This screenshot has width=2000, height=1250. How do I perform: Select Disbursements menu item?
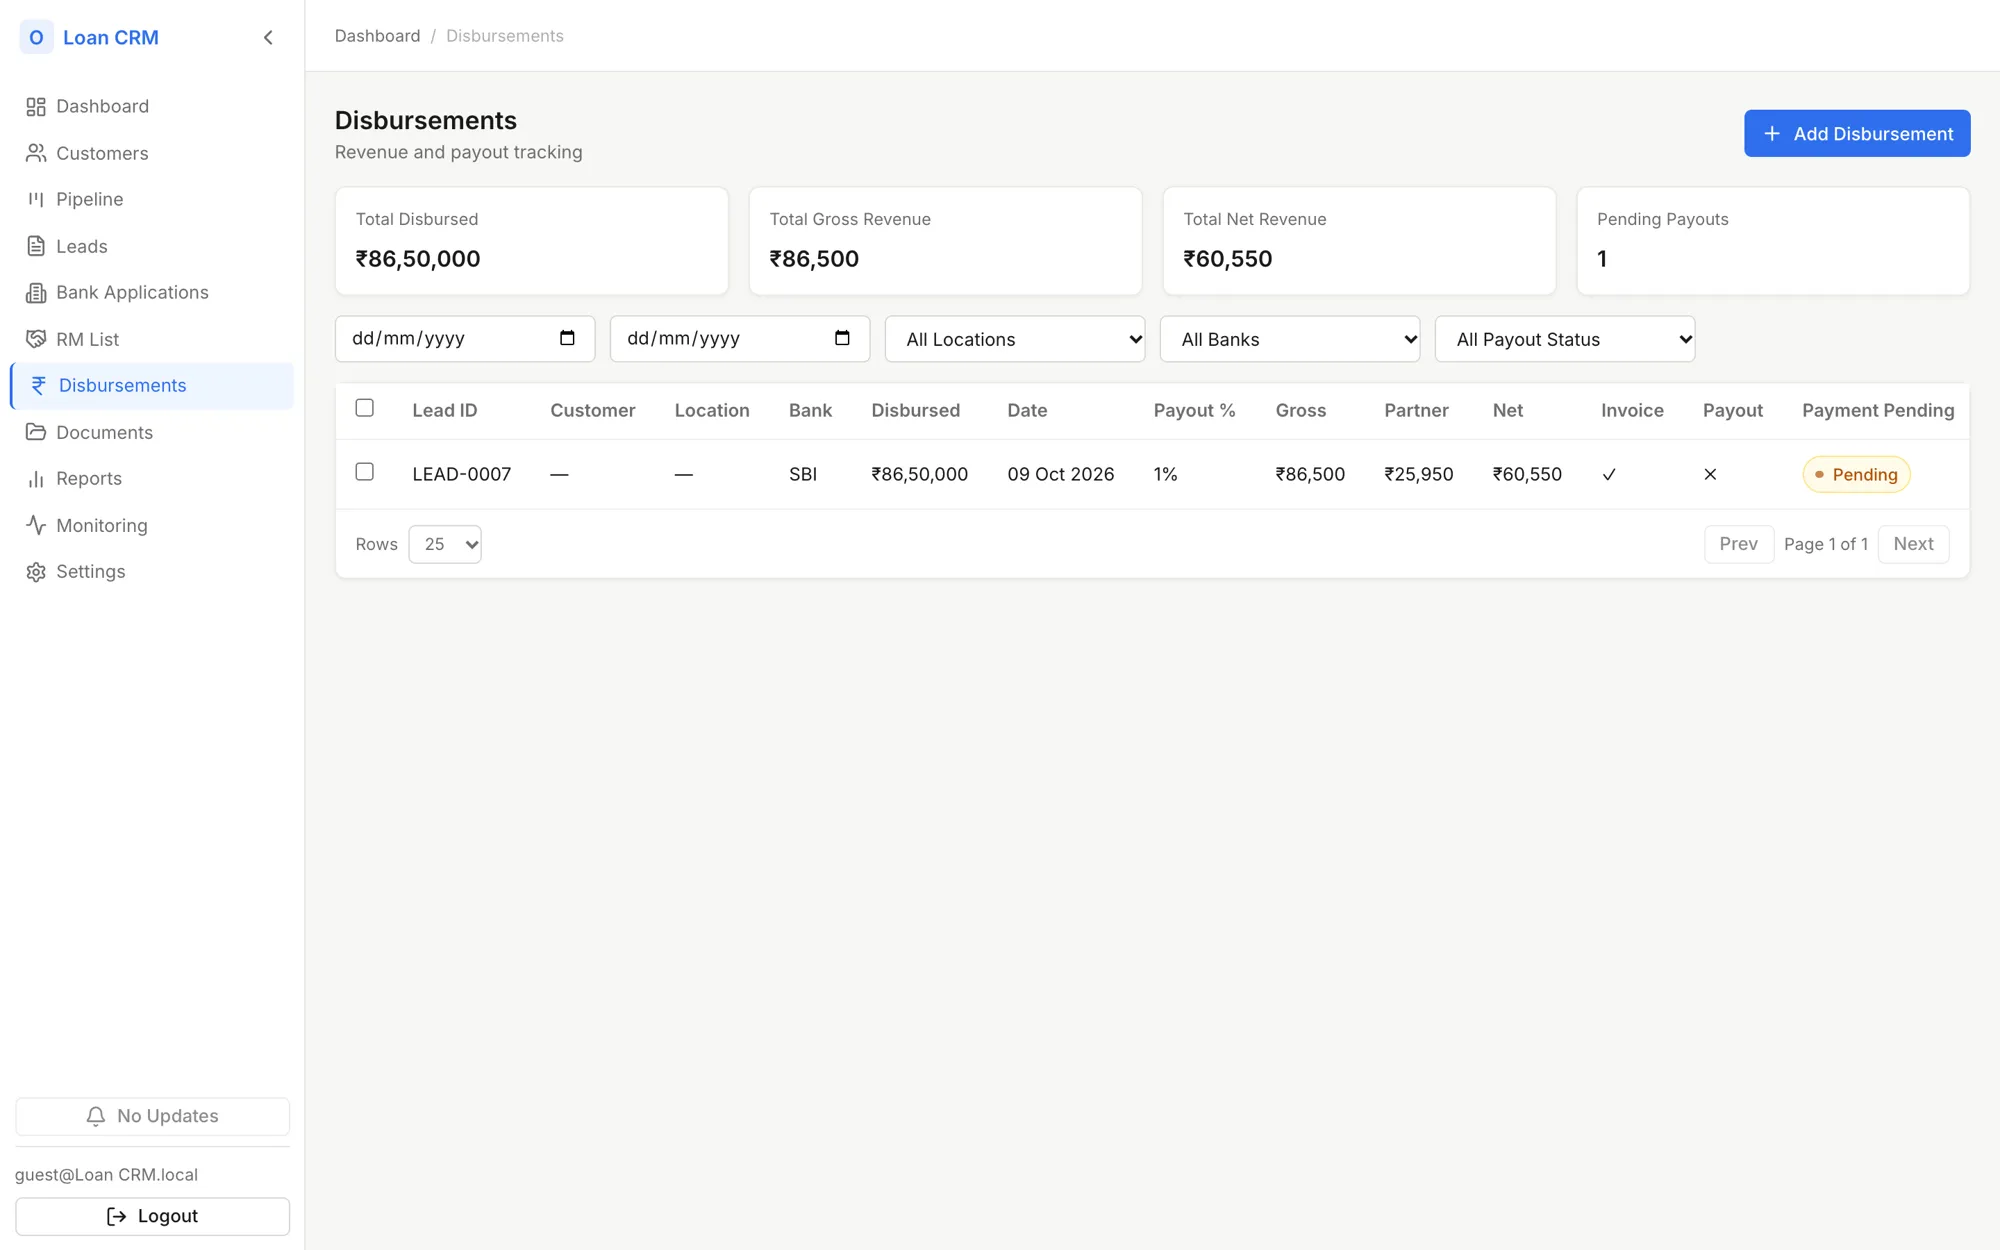click(152, 385)
